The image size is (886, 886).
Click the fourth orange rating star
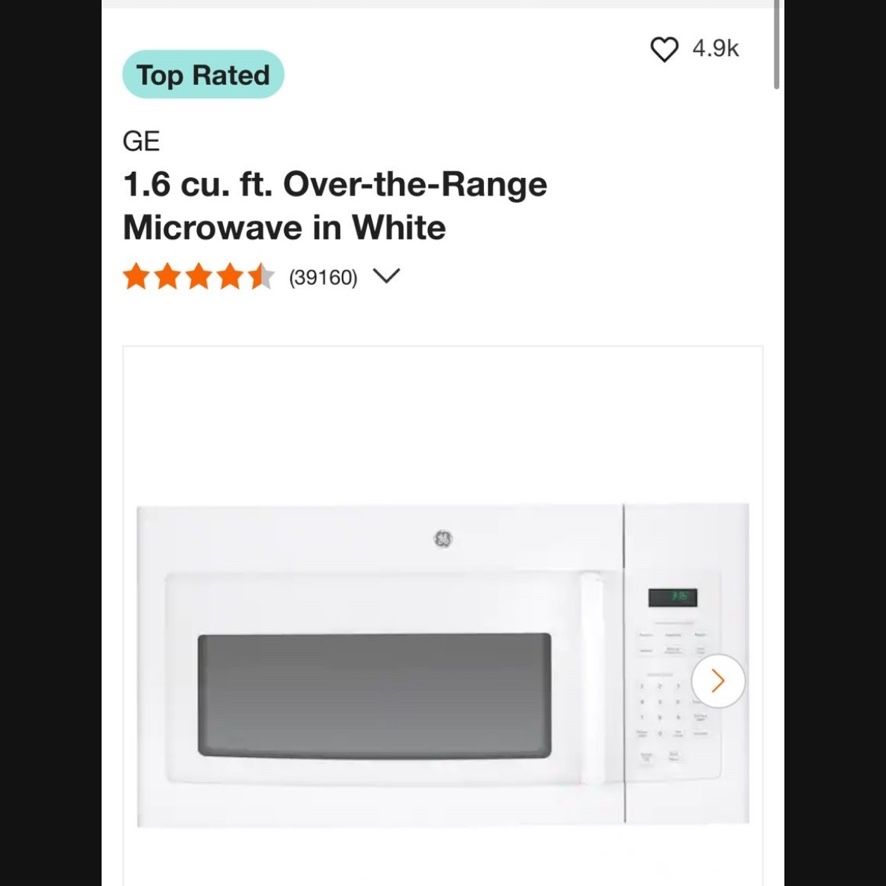(x=230, y=276)
